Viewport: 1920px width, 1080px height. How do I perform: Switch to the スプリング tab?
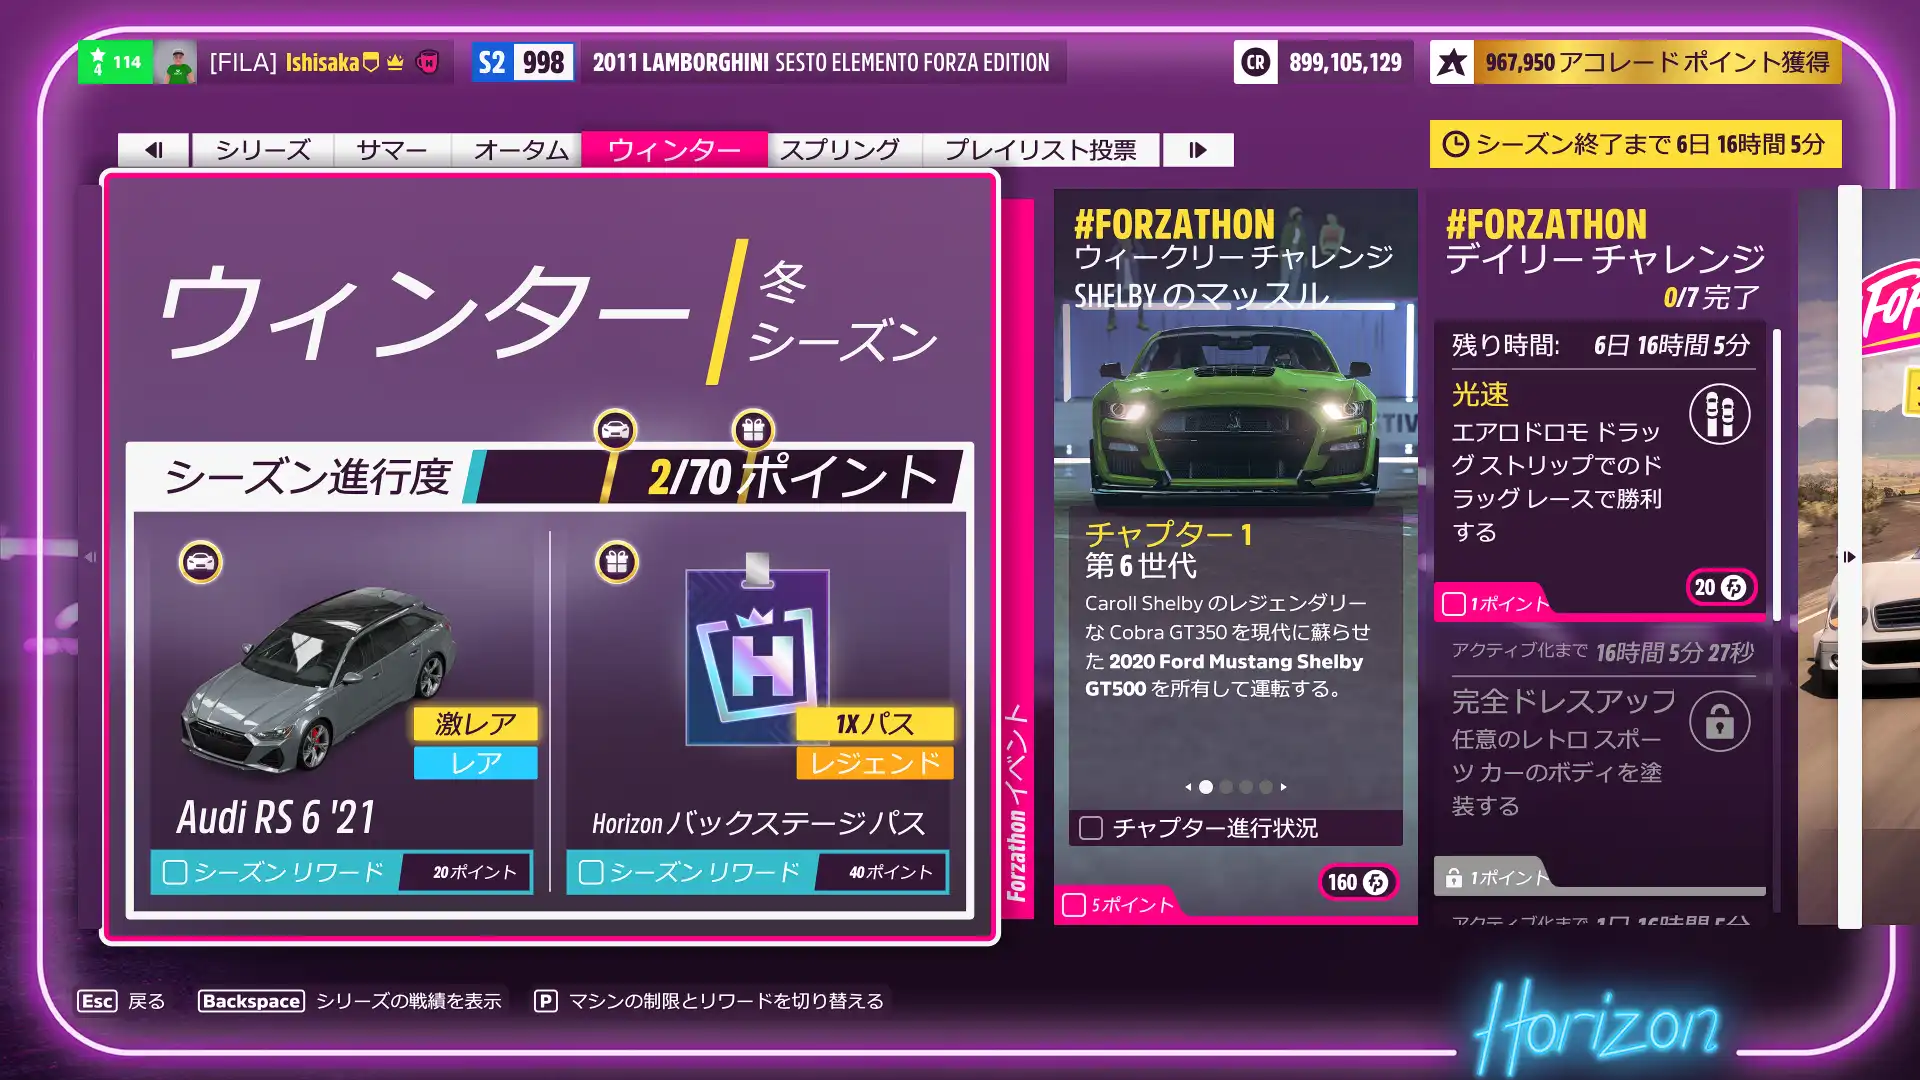pos(840,150)
